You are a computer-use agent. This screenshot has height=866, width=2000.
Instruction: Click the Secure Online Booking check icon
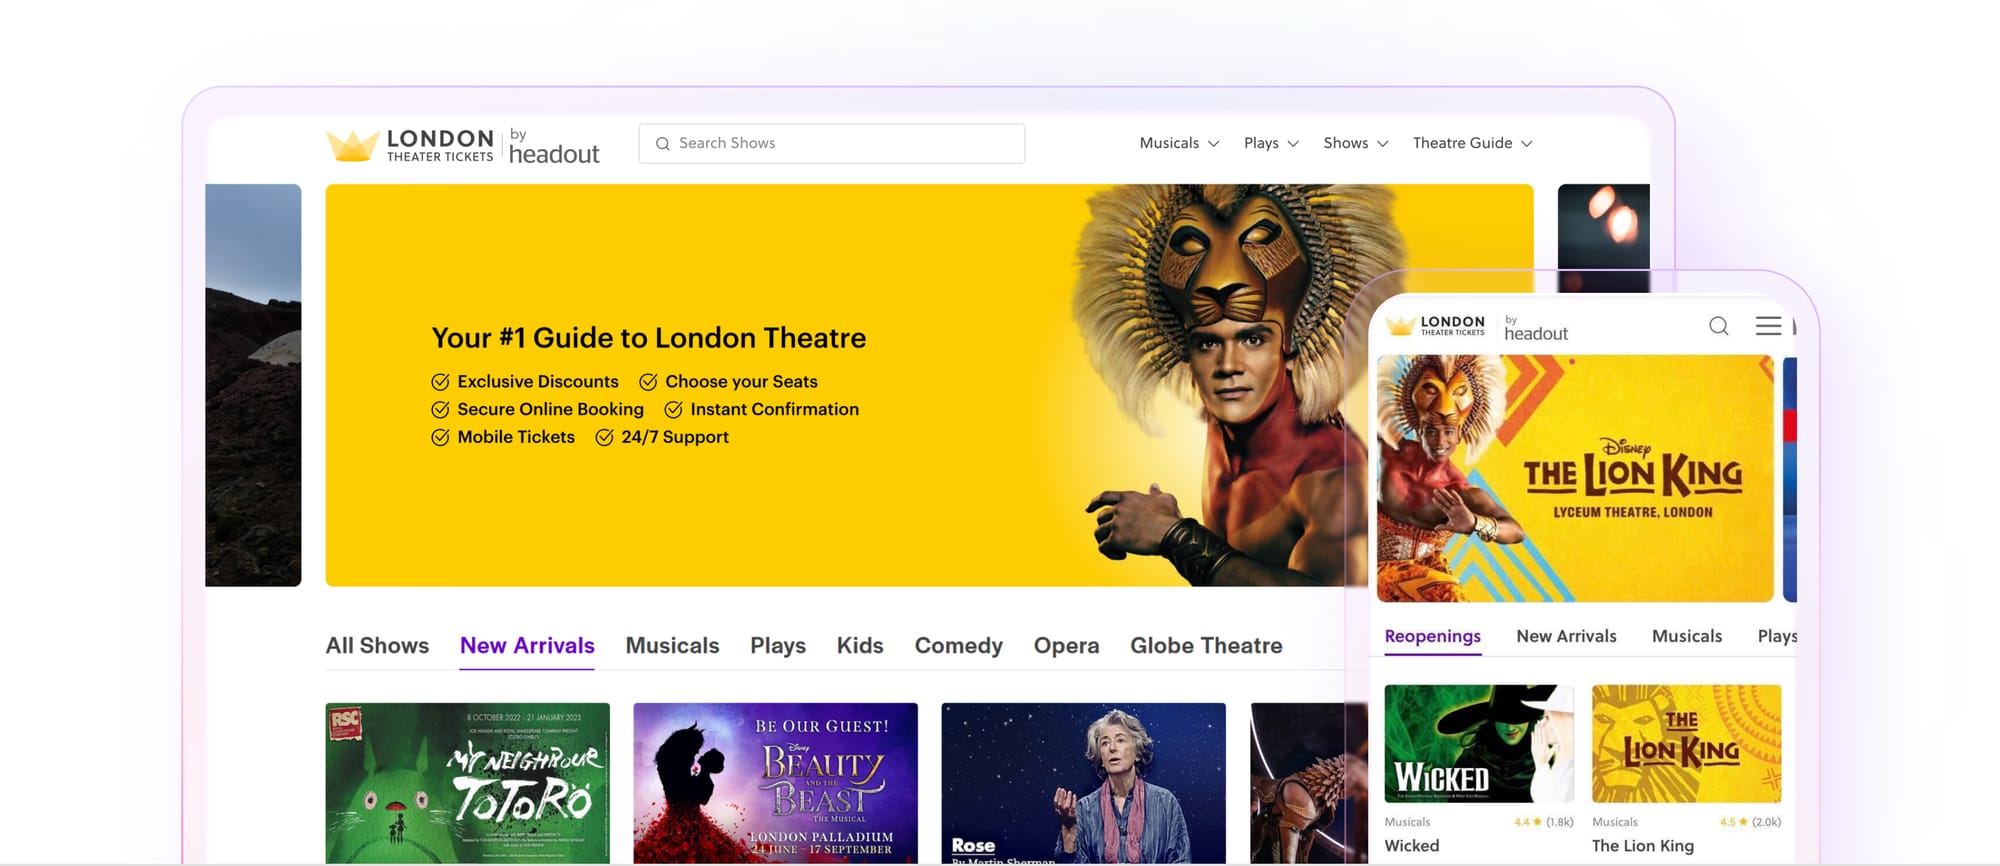pyautogui.click(x=440, y=410)
